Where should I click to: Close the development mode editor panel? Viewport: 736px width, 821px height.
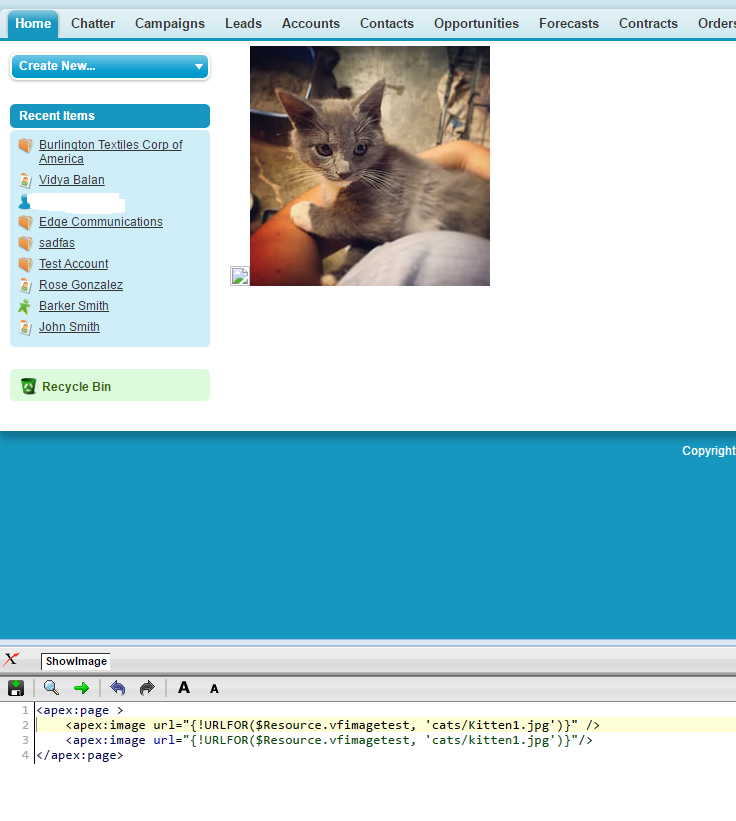pyautogui.click(x=12, y=659)
